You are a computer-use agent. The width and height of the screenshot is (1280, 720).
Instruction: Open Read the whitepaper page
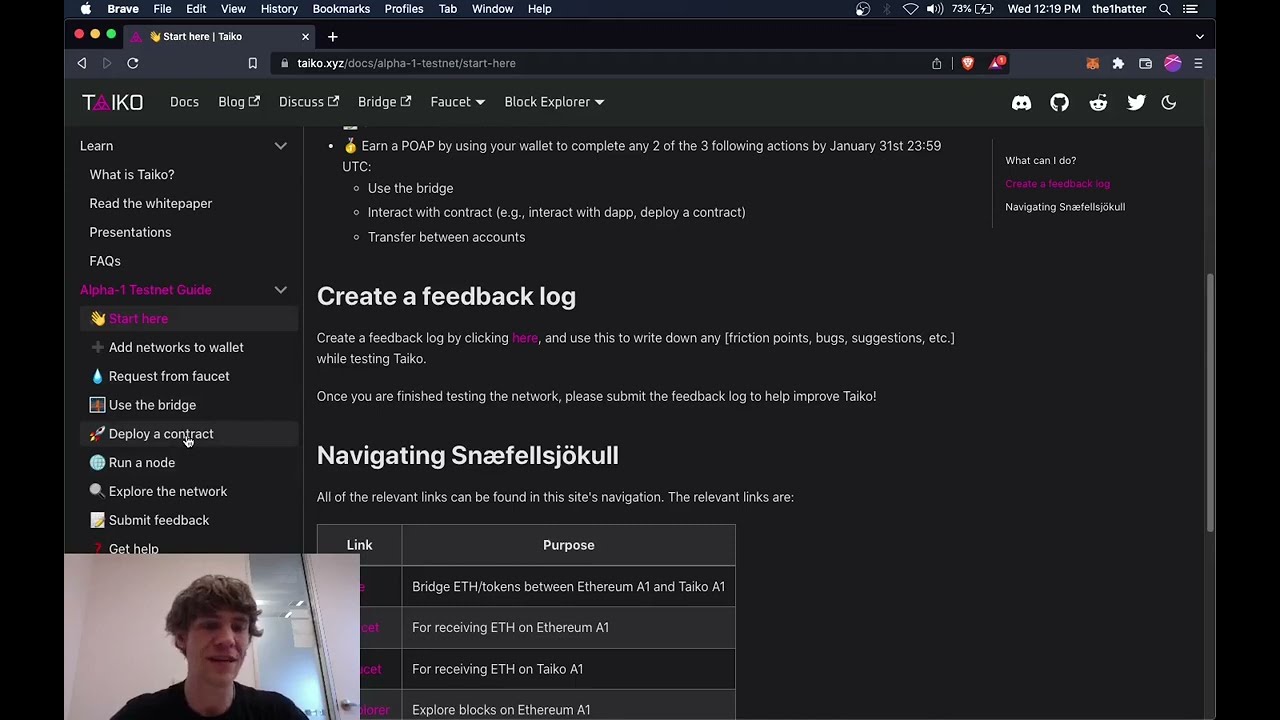pyautogui.click(x=151, y=204)
